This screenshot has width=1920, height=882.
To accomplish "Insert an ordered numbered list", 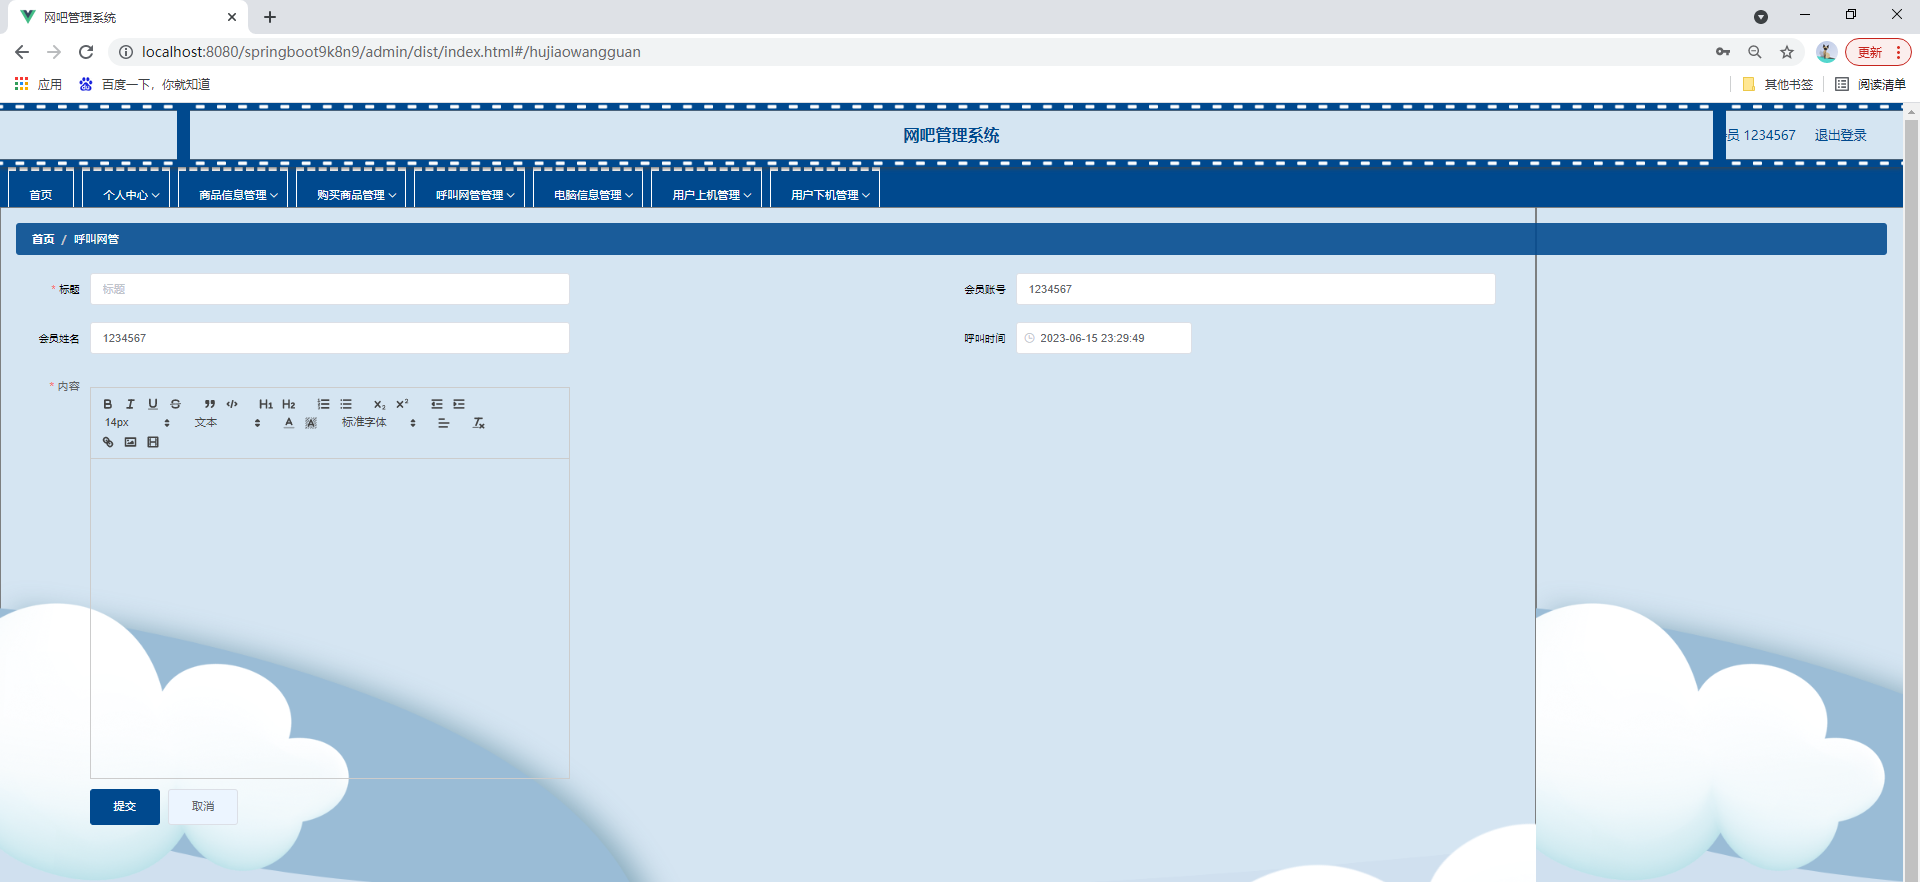I will (x=323, y=404).
